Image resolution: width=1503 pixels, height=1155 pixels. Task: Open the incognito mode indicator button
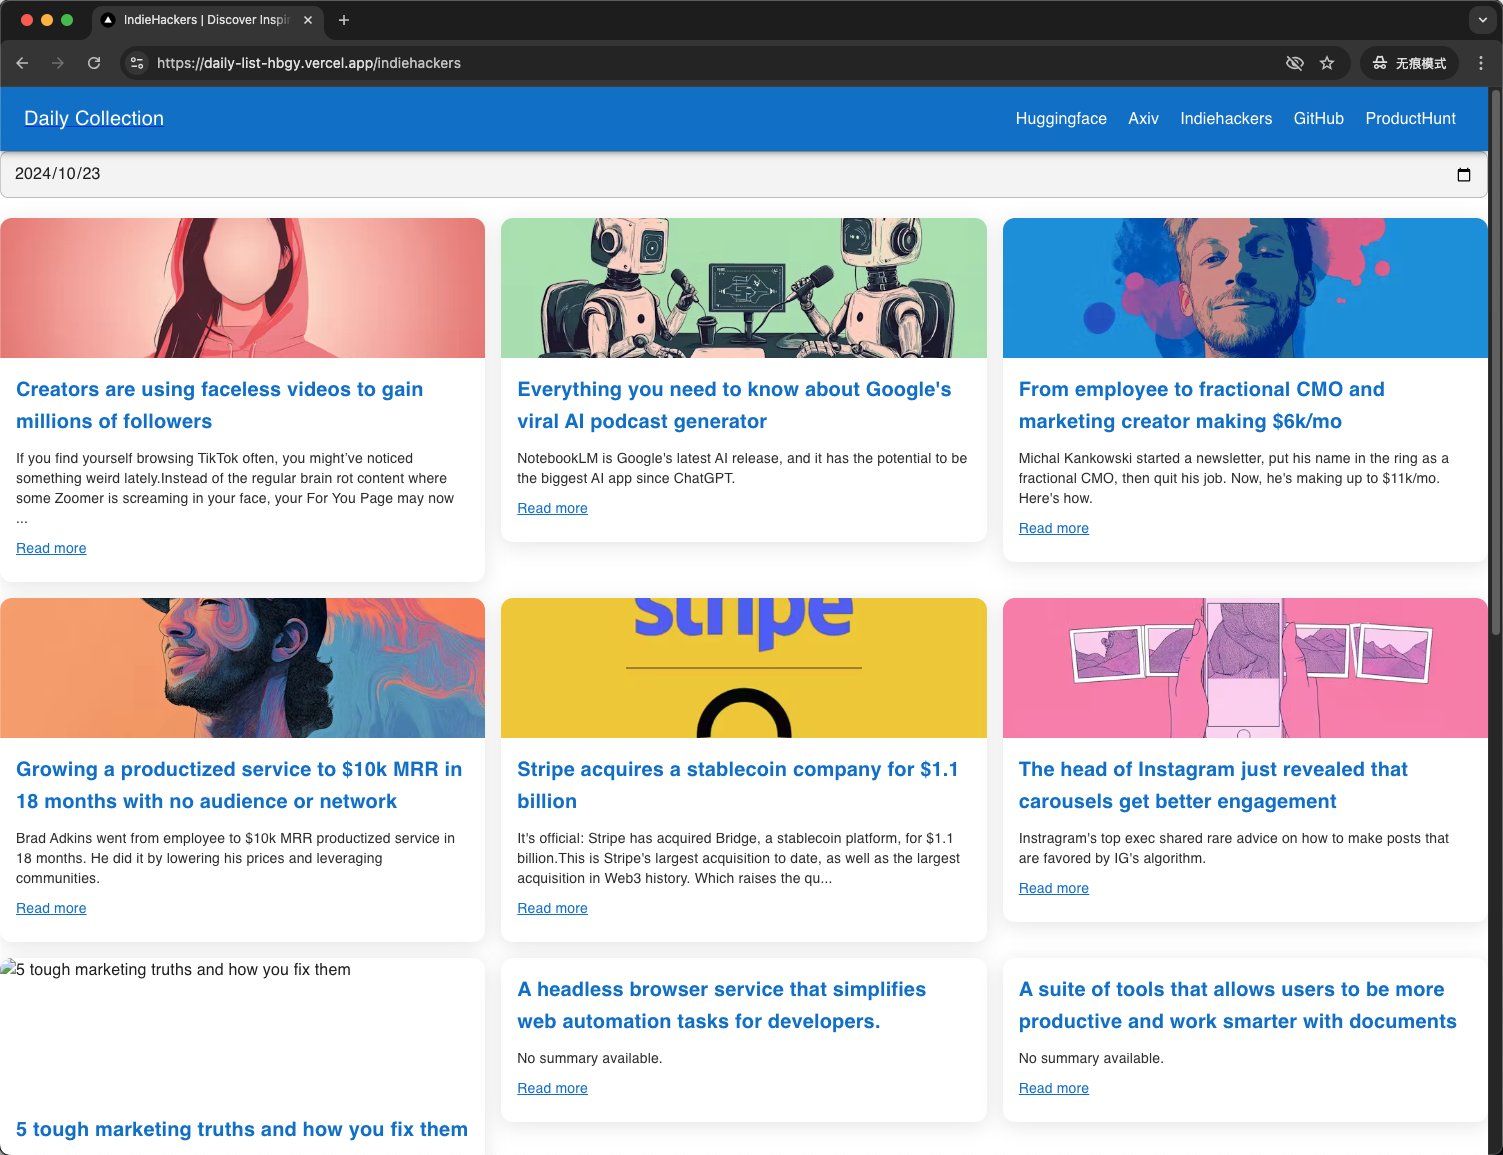[1409, 63]
